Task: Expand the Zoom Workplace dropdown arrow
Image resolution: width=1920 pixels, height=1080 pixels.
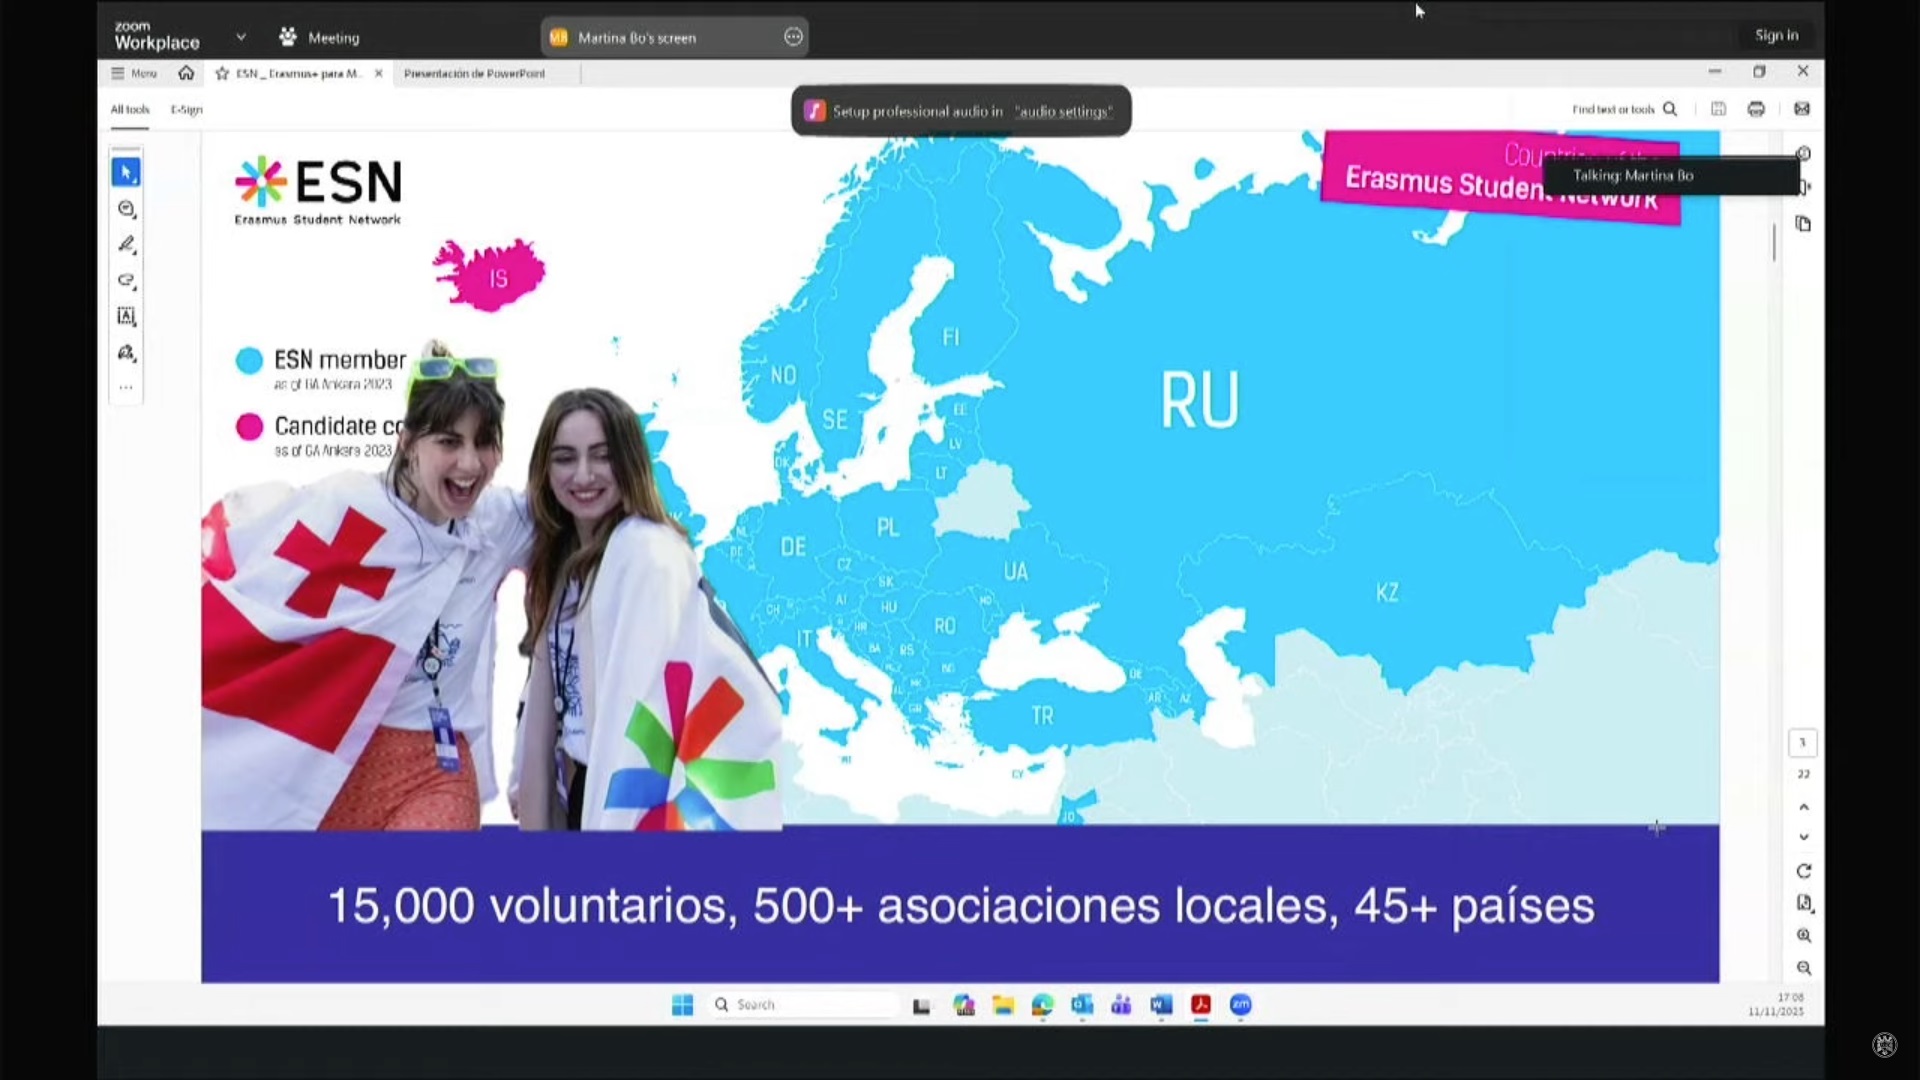Action: pyautogui.click(x=241, y=37)
